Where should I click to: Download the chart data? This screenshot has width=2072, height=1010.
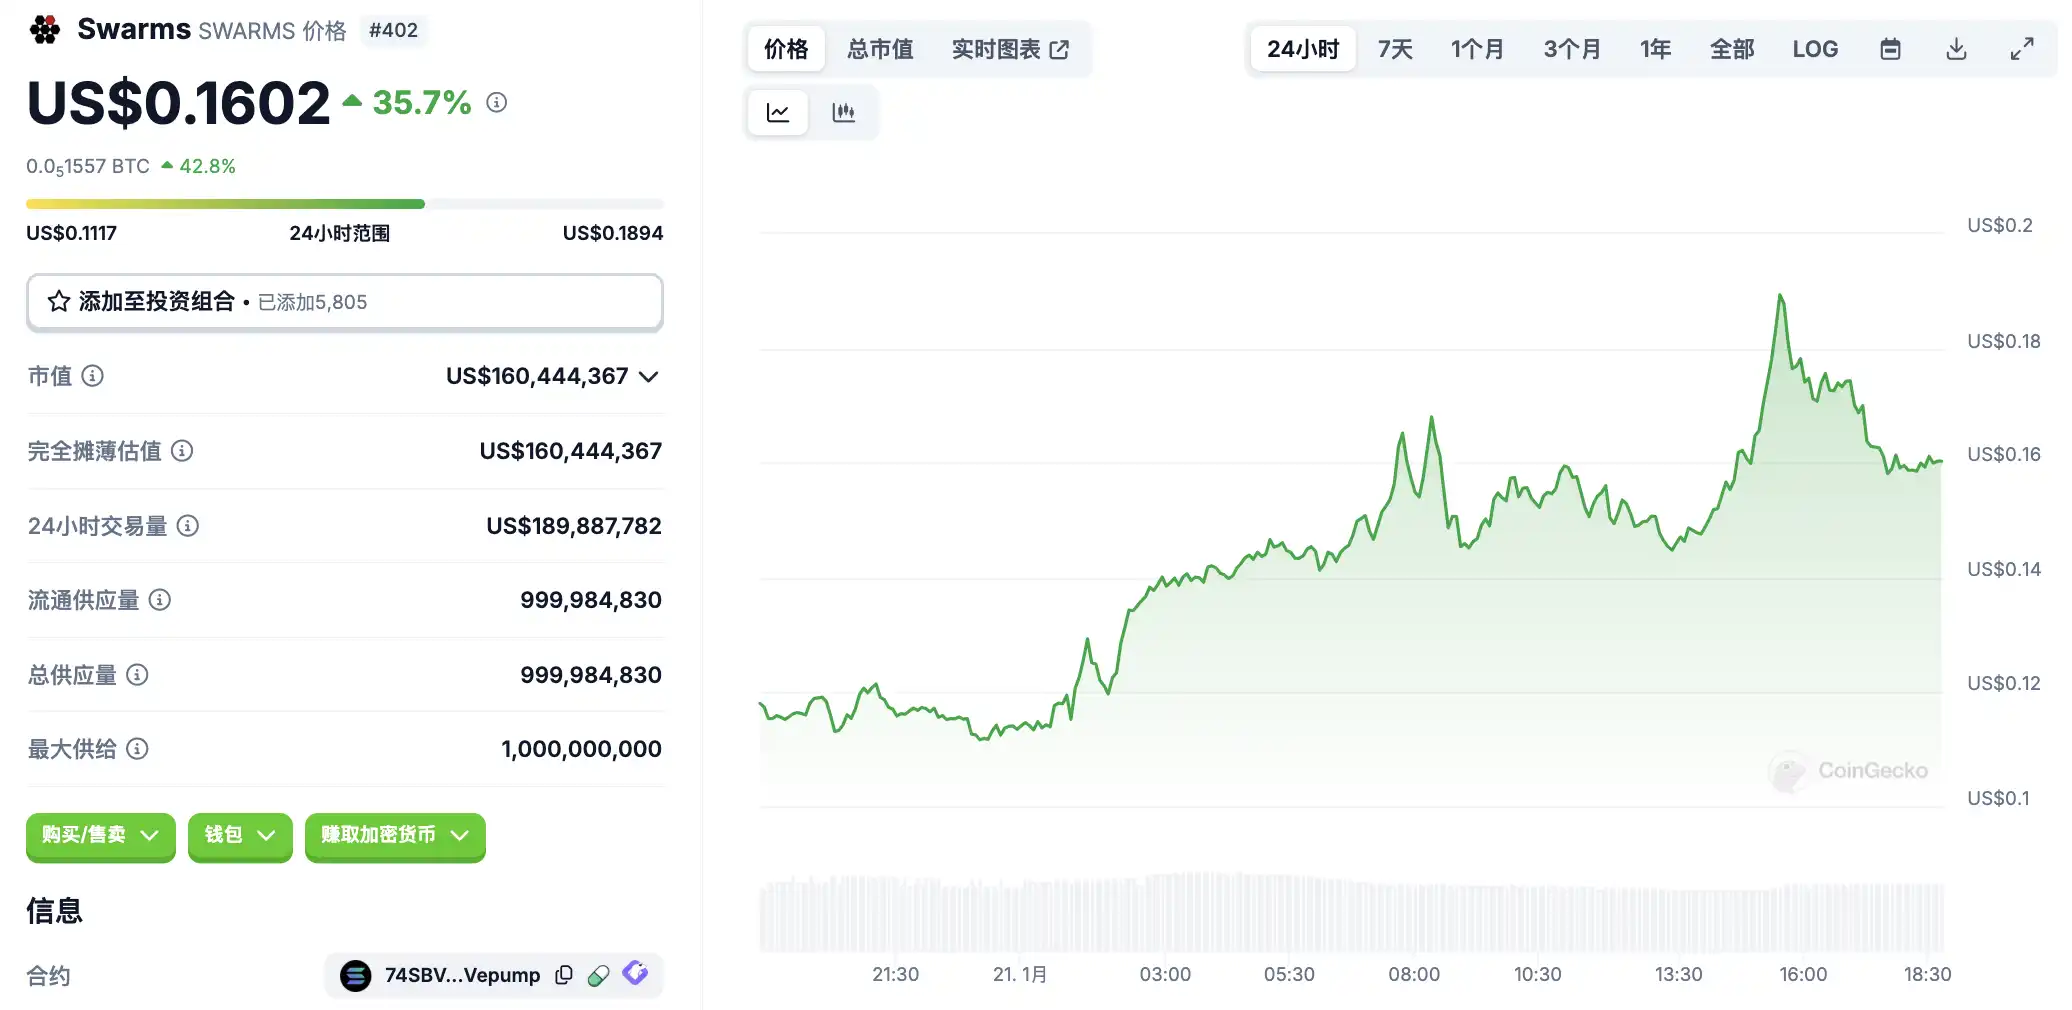pyautogui.click(x=1957, y=49)
